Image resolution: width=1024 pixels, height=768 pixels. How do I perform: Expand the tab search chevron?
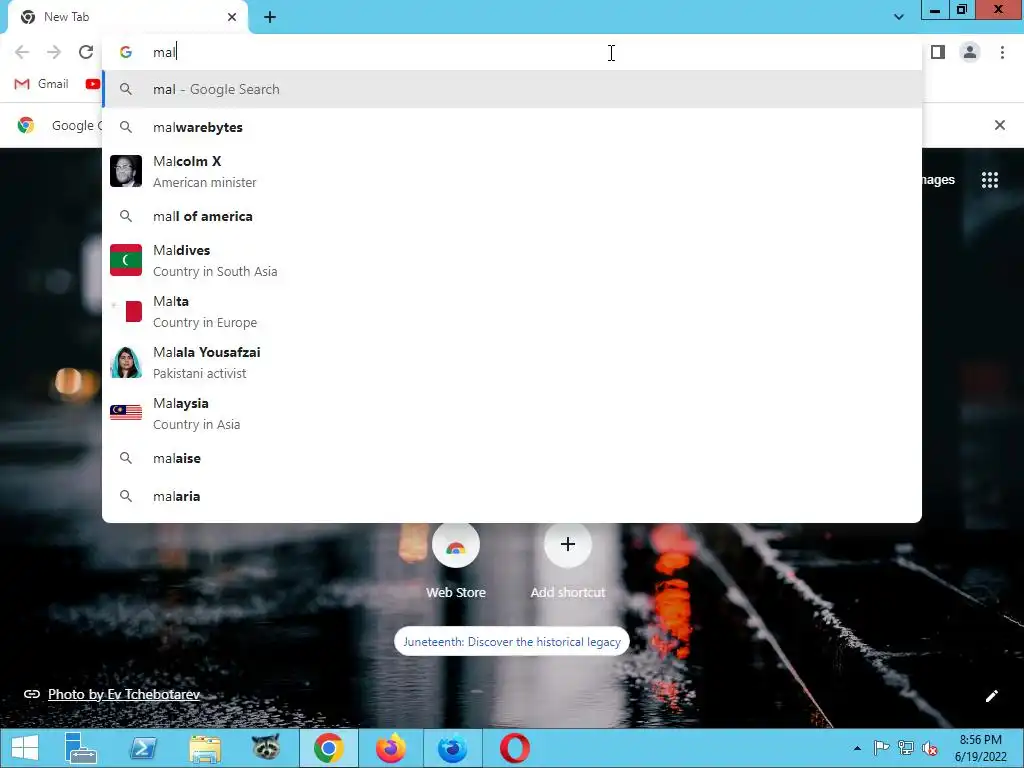tap(899, 17)
